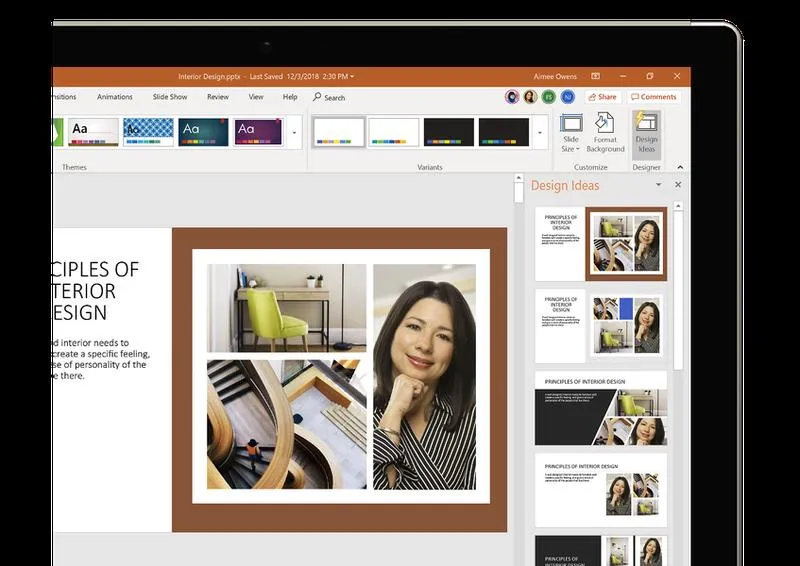Switch to the Review tab
The height and width of the screenshot is (566, 800).
click(218, 96)
